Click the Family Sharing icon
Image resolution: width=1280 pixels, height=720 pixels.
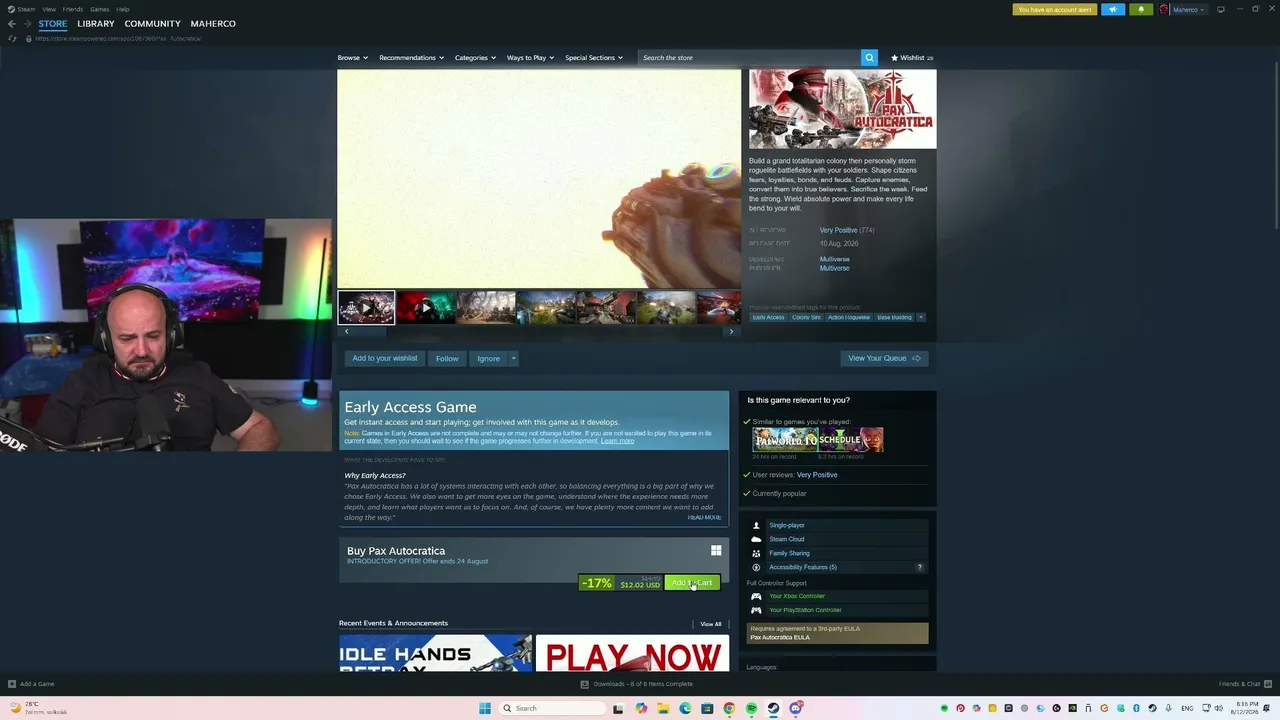click(x=756, y=553)
